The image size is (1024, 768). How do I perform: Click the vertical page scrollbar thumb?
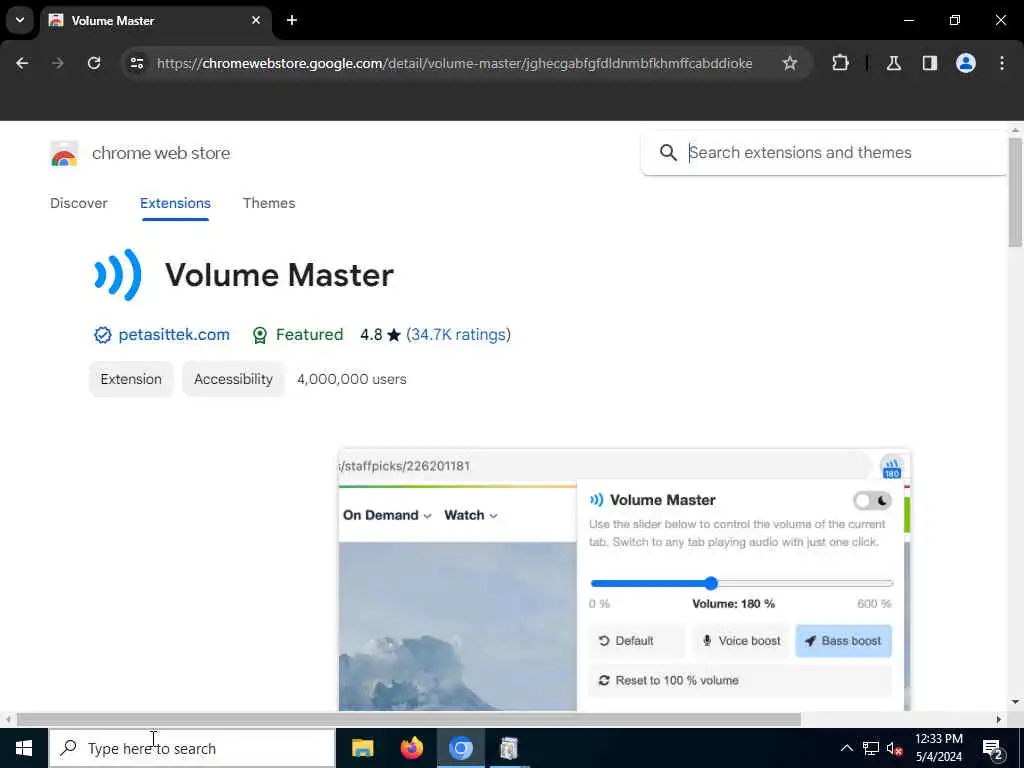tap(1014, 191)
